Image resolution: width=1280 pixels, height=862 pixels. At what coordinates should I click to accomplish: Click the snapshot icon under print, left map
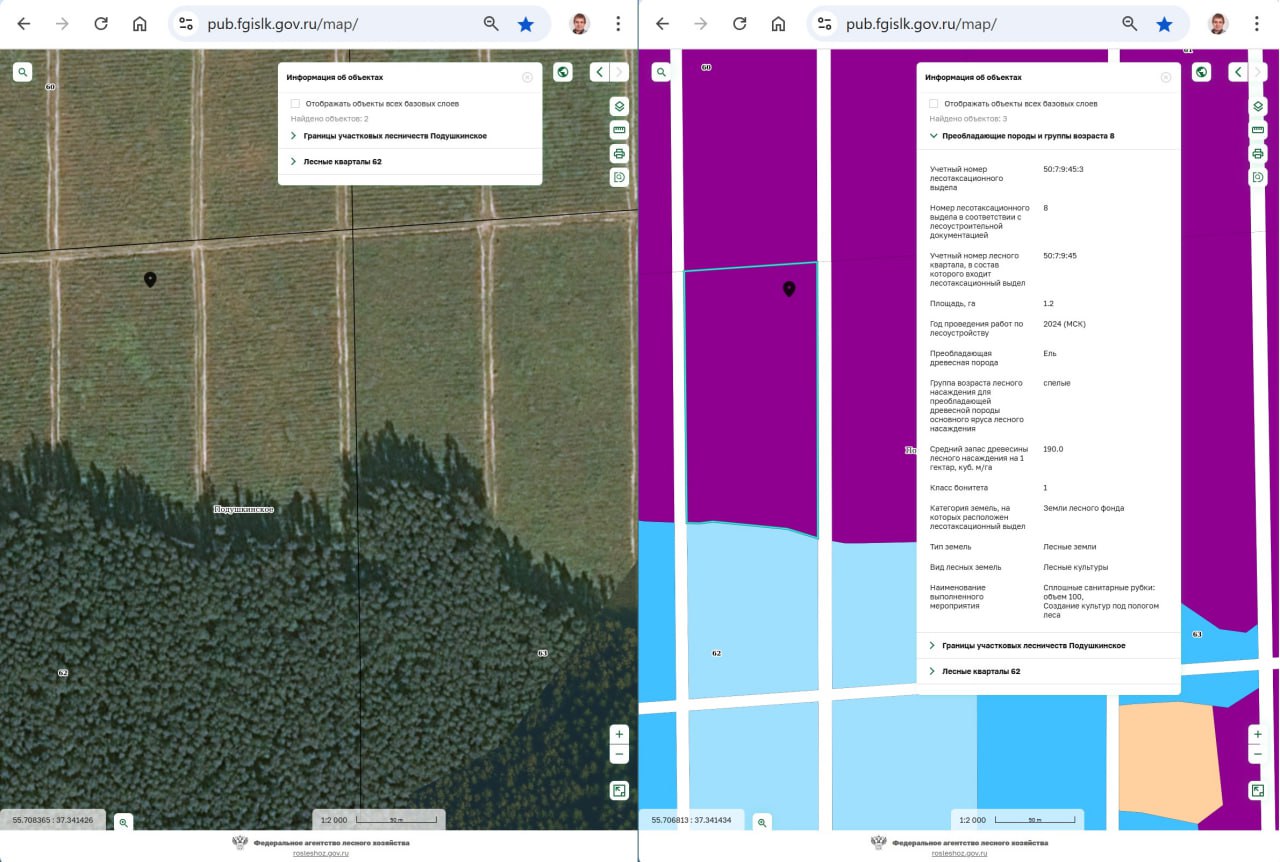(619, 177)
